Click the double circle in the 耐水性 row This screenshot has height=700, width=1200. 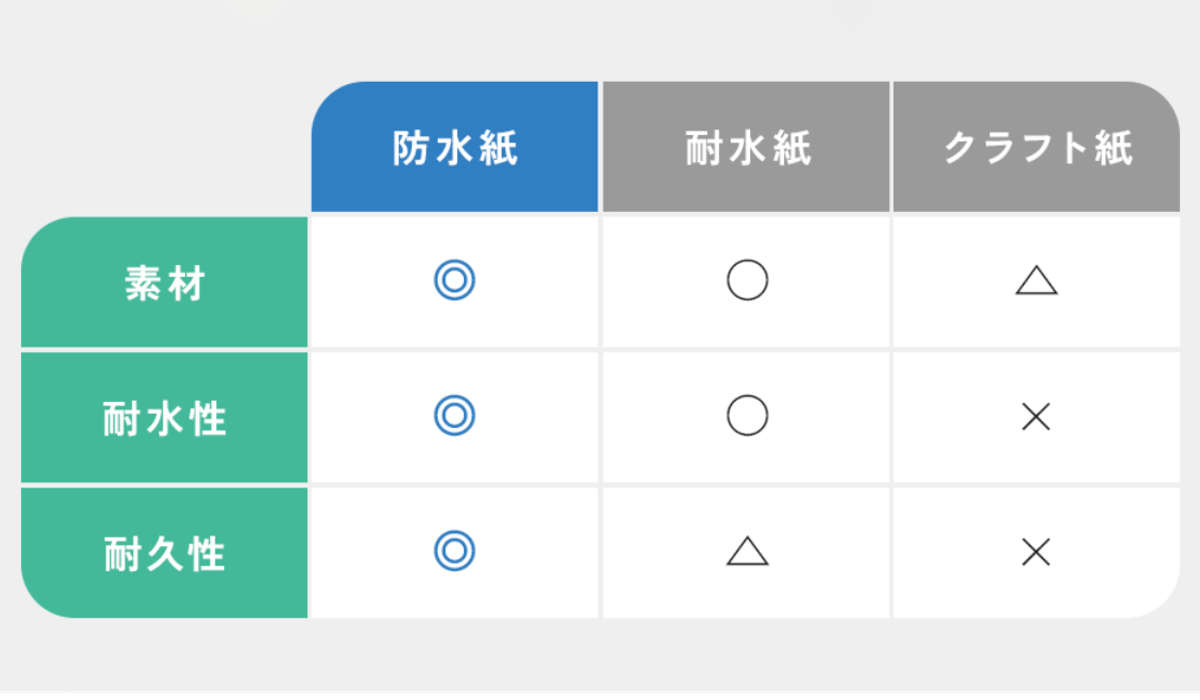(x=455, y=416)
